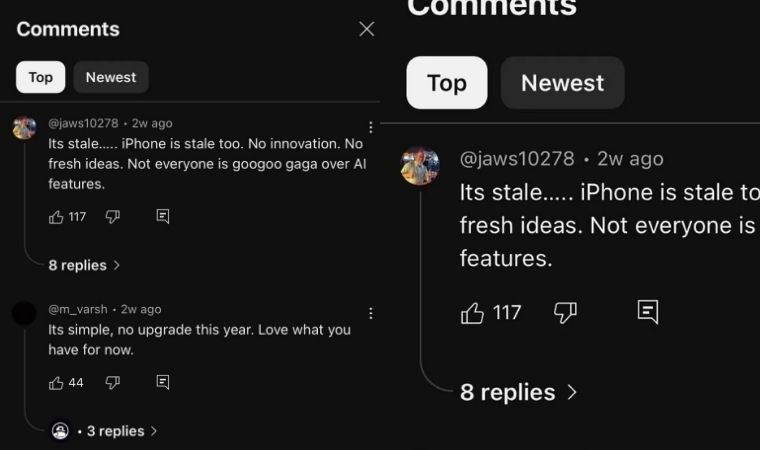Like the @jaws10278 comment in left panel
This screenshot has height=450, width=760.
click(56, 216)
